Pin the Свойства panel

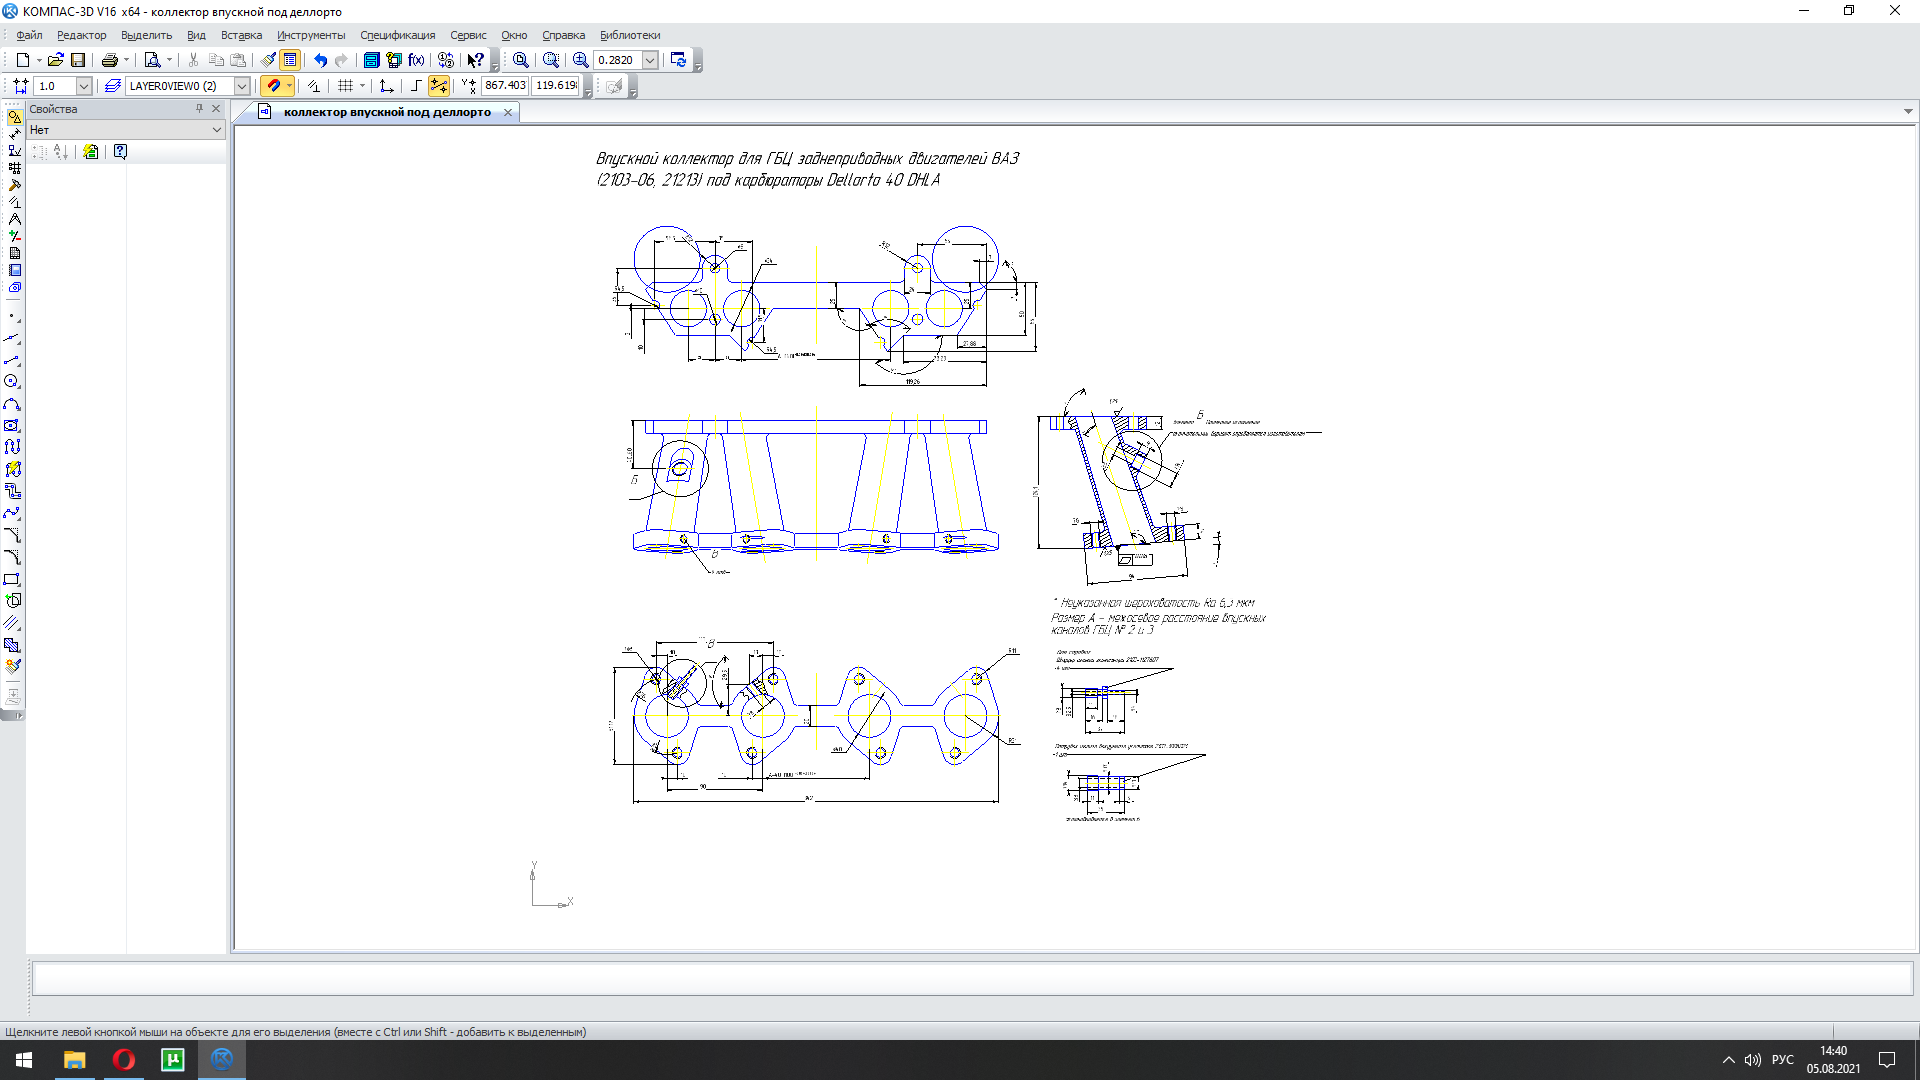click(x=199, y=109)
